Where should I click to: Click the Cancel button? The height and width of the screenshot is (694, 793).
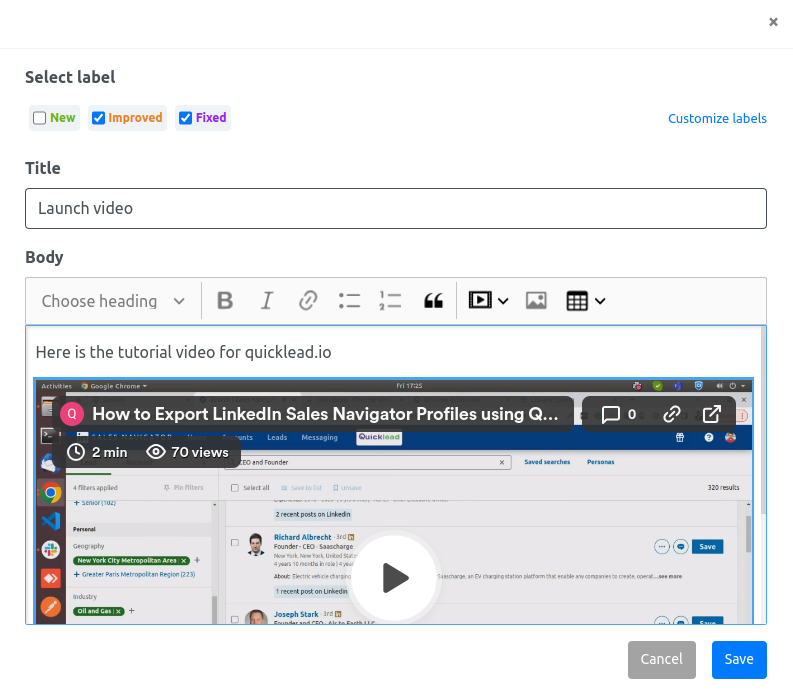[662, 660]
